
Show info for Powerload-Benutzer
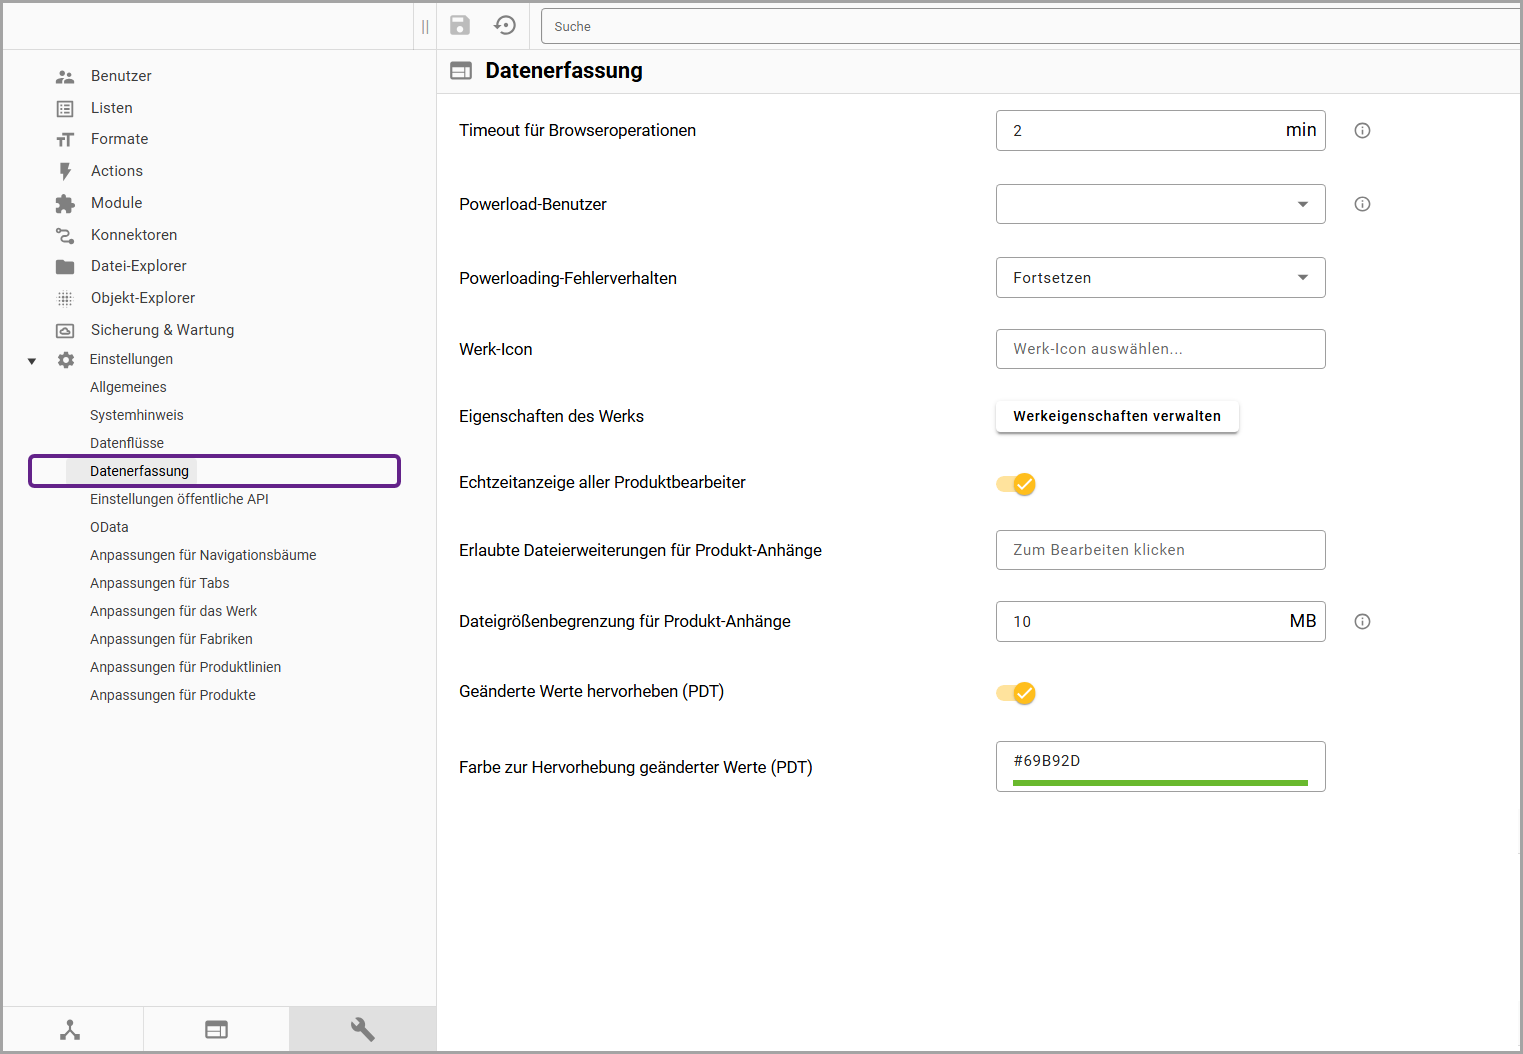pyautogui.click(x=1362, y=204)
